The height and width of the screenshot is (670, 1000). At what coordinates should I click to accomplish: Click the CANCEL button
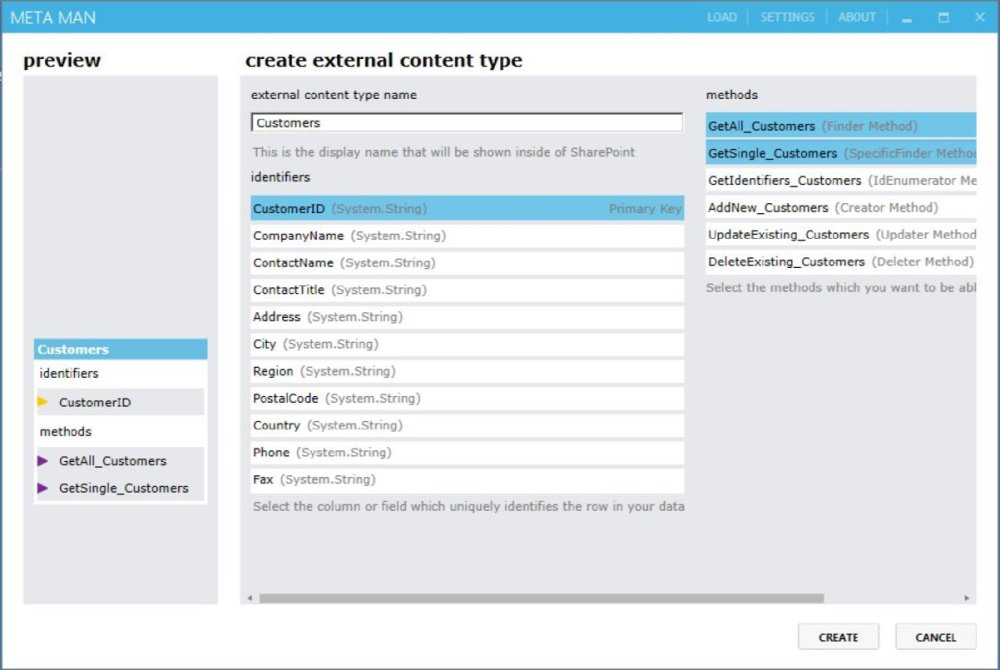pyautogui.click(x=935, y=637)
